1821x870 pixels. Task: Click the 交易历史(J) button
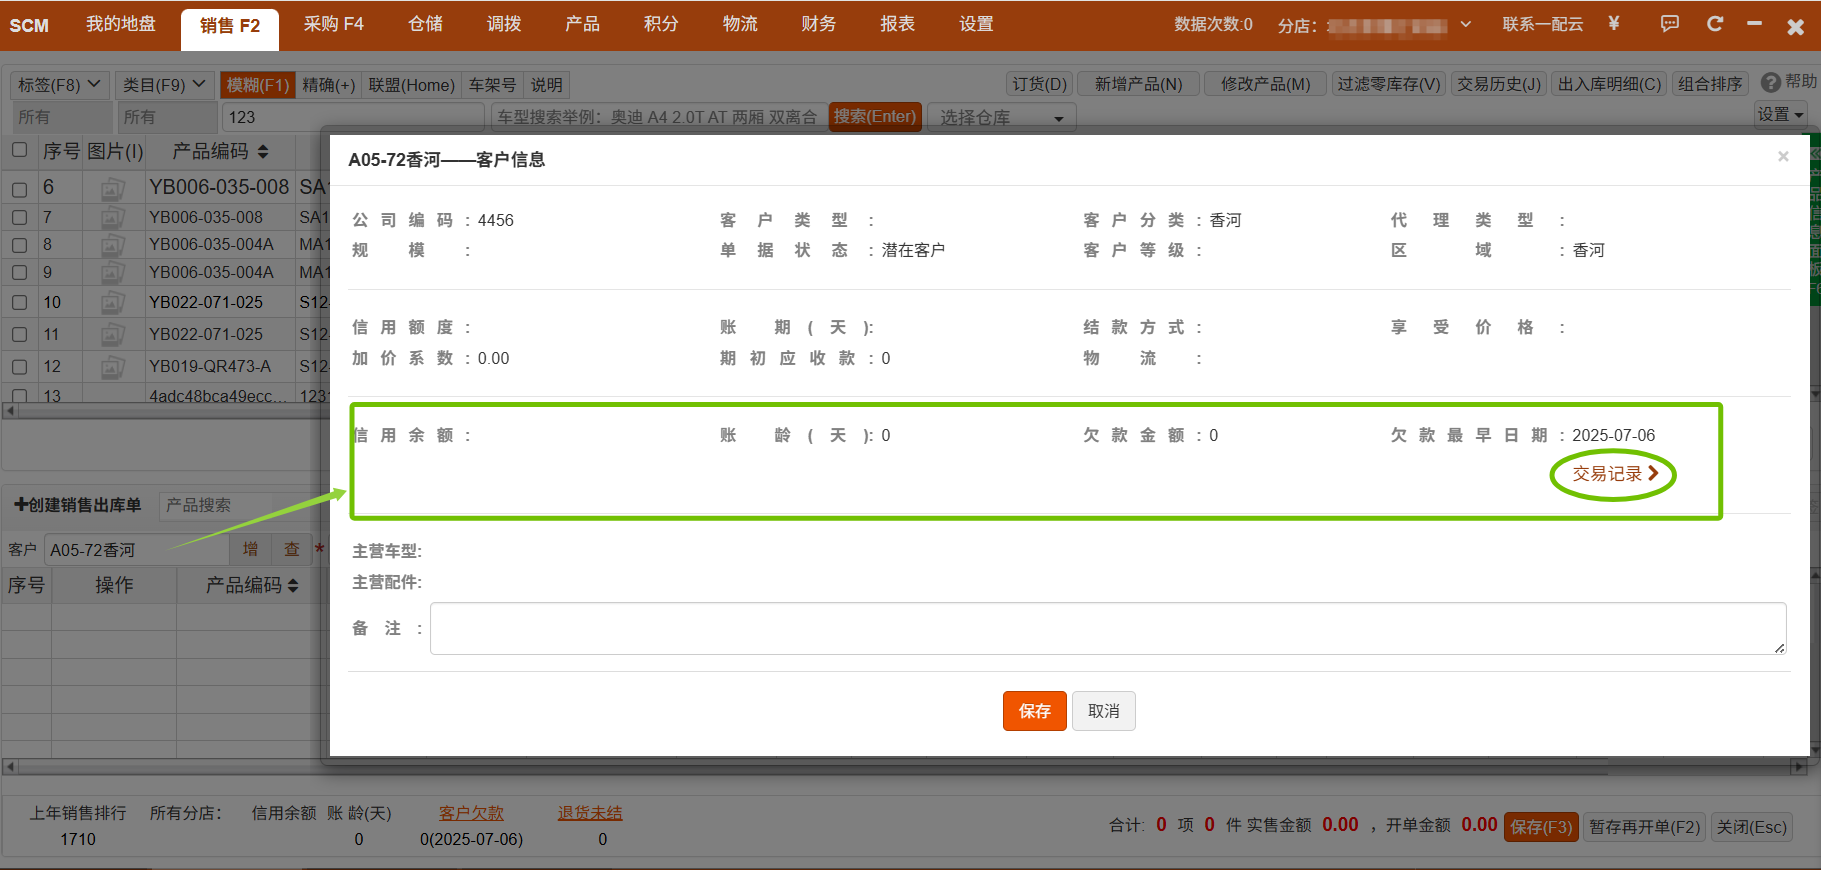(x=1499, y=84)
